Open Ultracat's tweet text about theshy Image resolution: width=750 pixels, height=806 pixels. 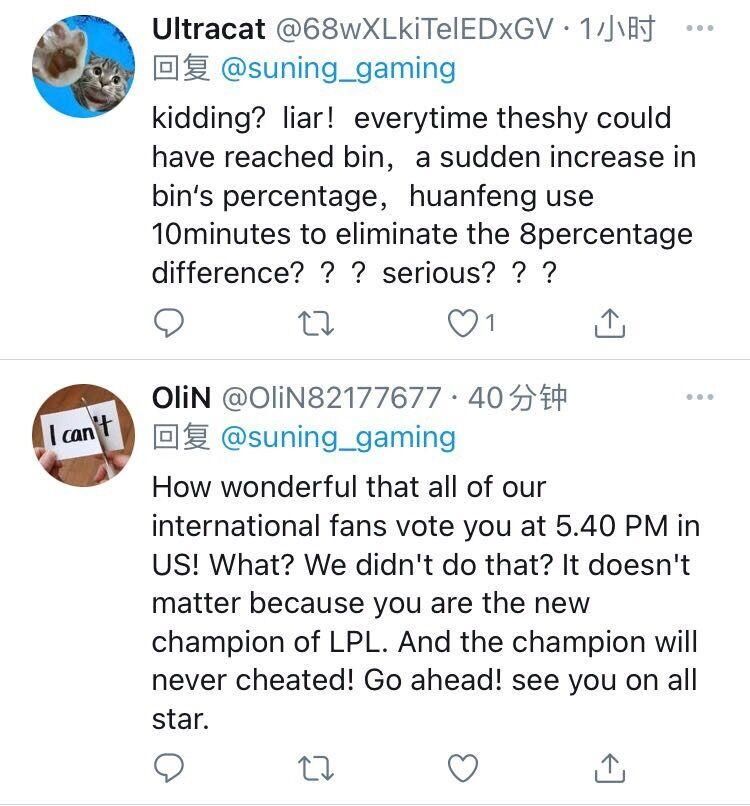(424, 195)
